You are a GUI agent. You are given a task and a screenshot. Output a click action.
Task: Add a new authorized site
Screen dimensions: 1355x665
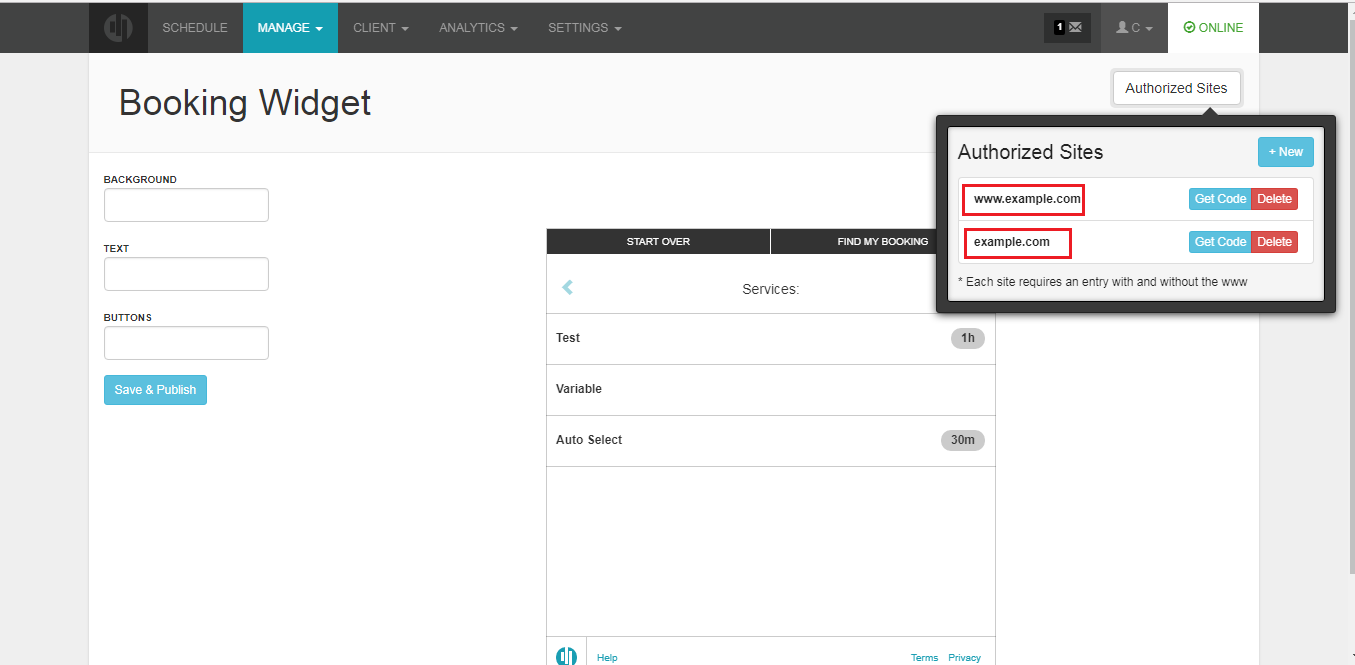(x=1286, y=152)
